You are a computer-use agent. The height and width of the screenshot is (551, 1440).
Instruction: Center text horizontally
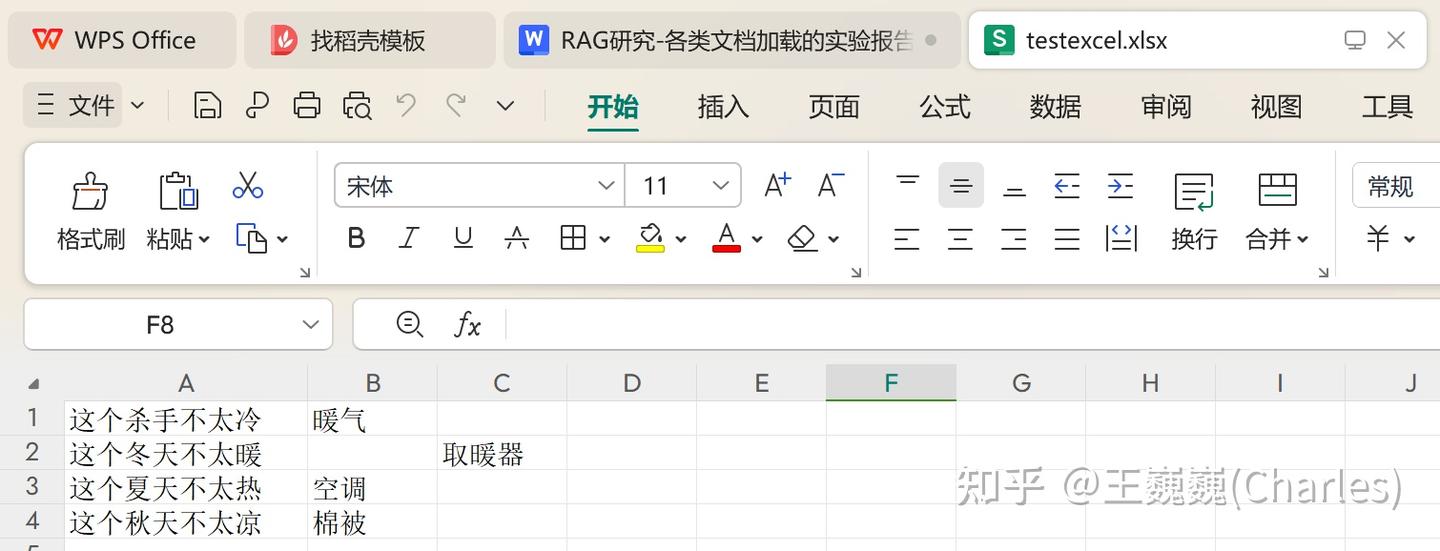(x=960, y=239)
